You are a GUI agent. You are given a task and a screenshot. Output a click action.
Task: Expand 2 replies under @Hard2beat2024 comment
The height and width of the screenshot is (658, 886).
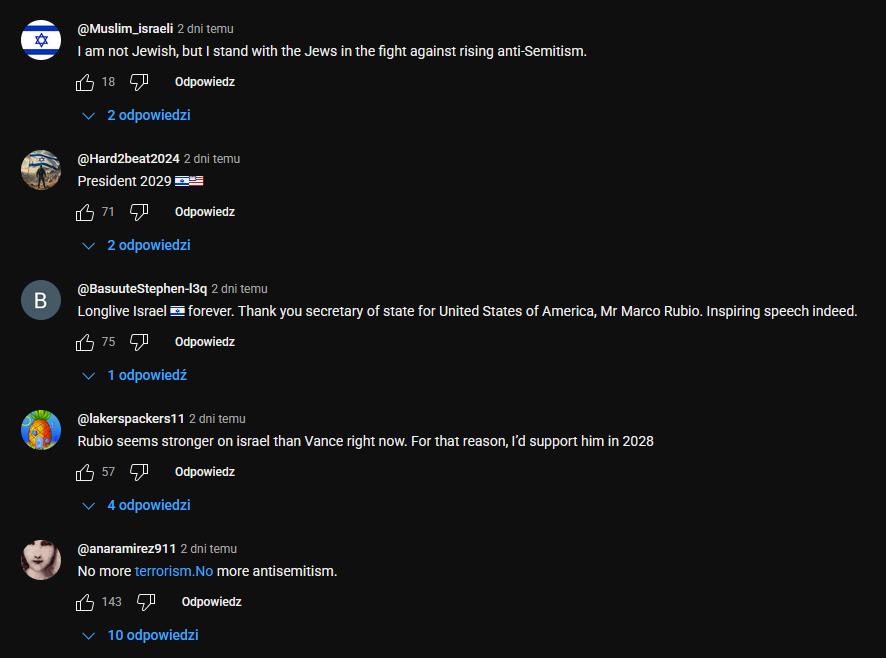pos(137,245)
